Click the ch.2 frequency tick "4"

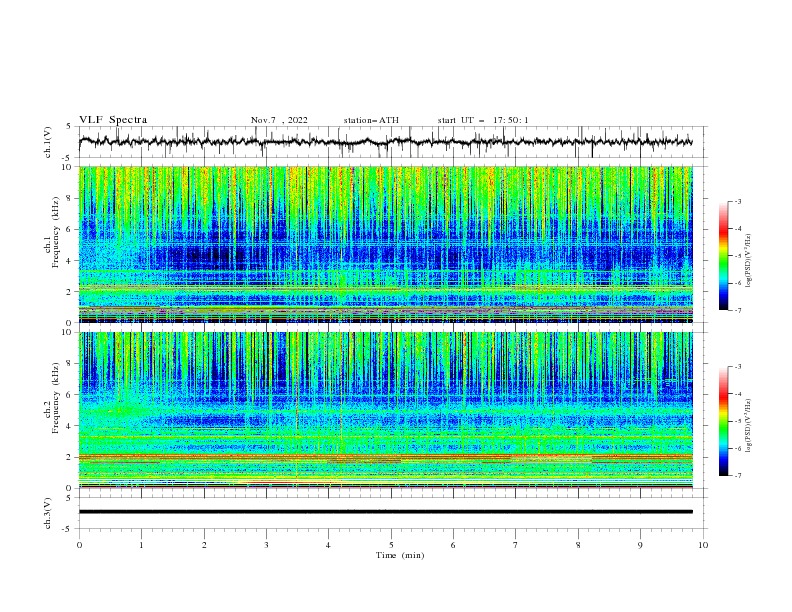pos(70,426)
